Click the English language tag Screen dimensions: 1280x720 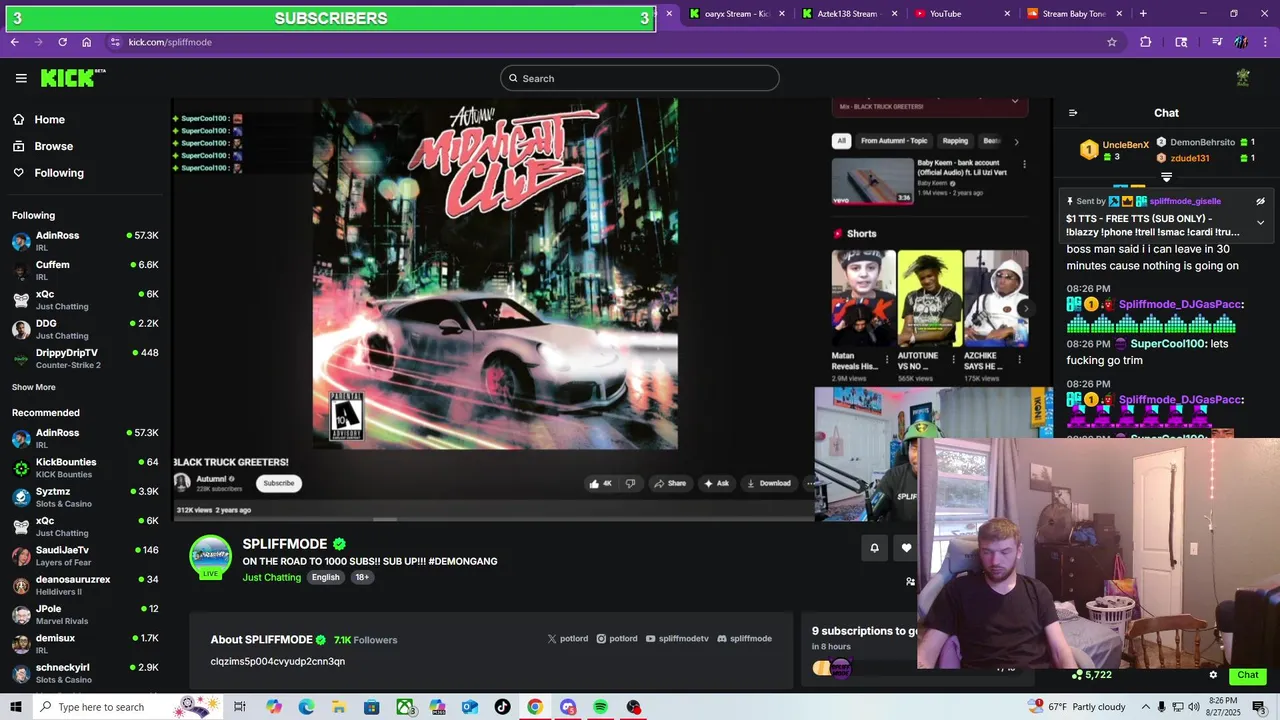tap(325, 577)
